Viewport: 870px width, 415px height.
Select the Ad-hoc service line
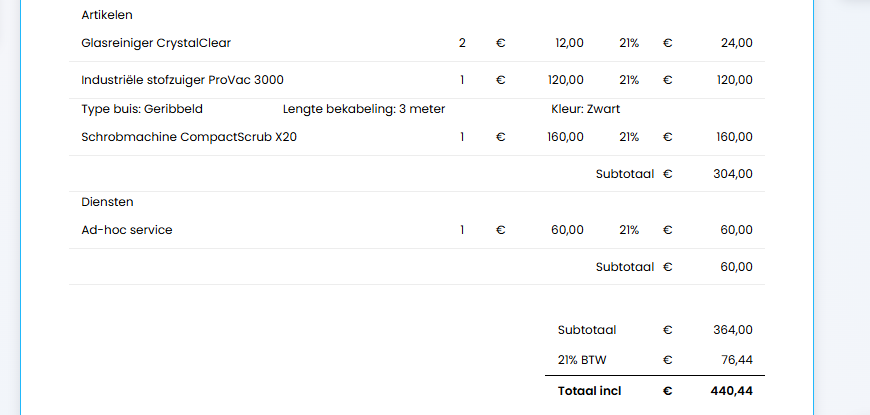[127, 230]
